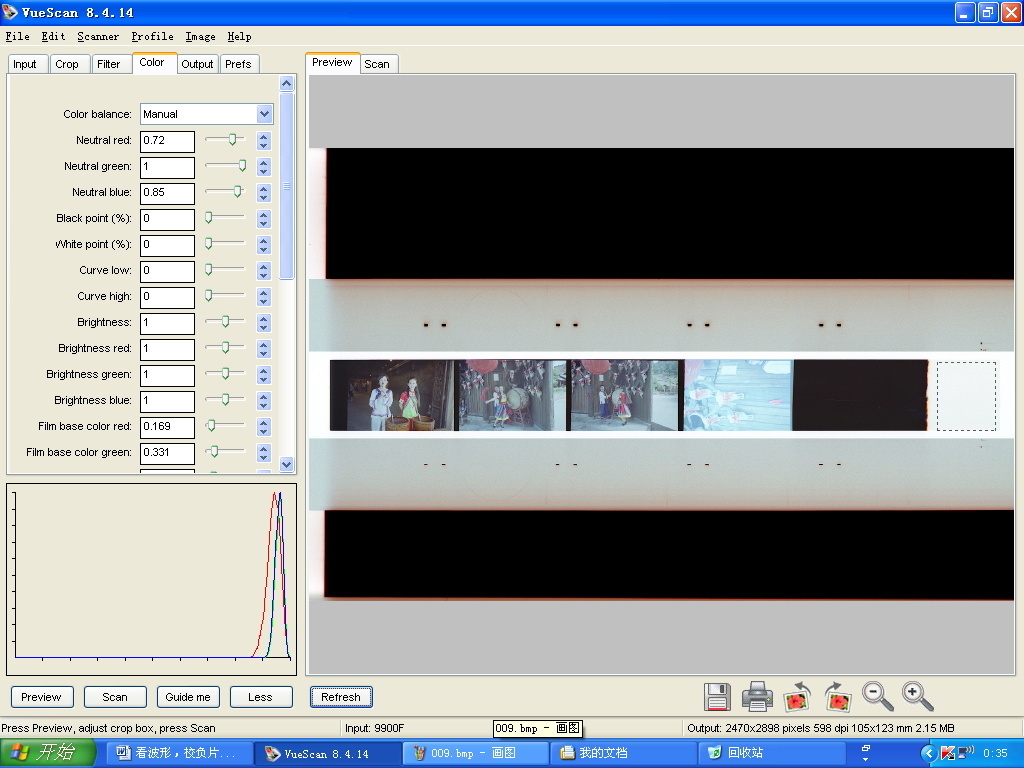Click the save floppy disk icon
This screenshot has height=768, width=1024.
[717, 696]
